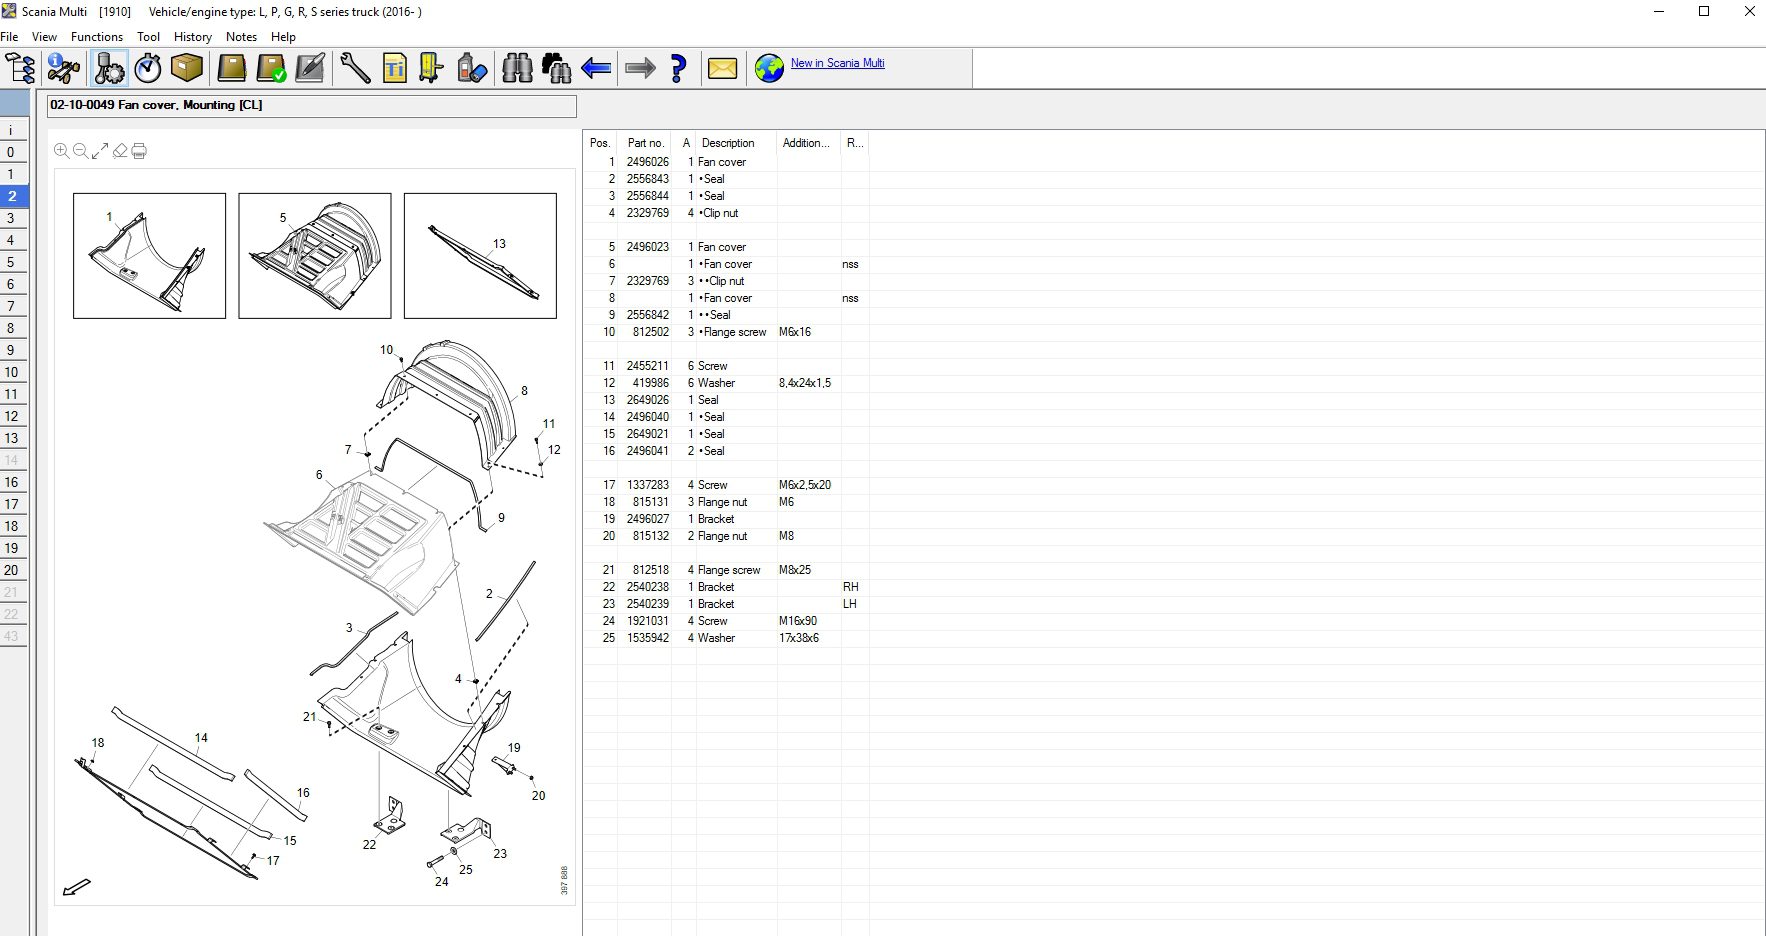The width and height of the screenshot is (1766, 936).
Task: Print the current parts illustration
Action: 141,150
